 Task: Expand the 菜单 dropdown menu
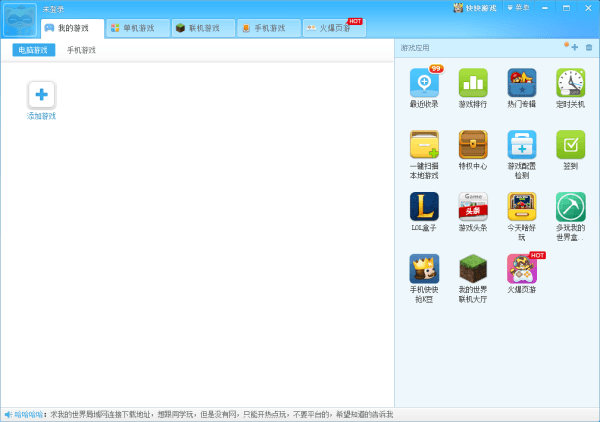(x=519, y=8)
